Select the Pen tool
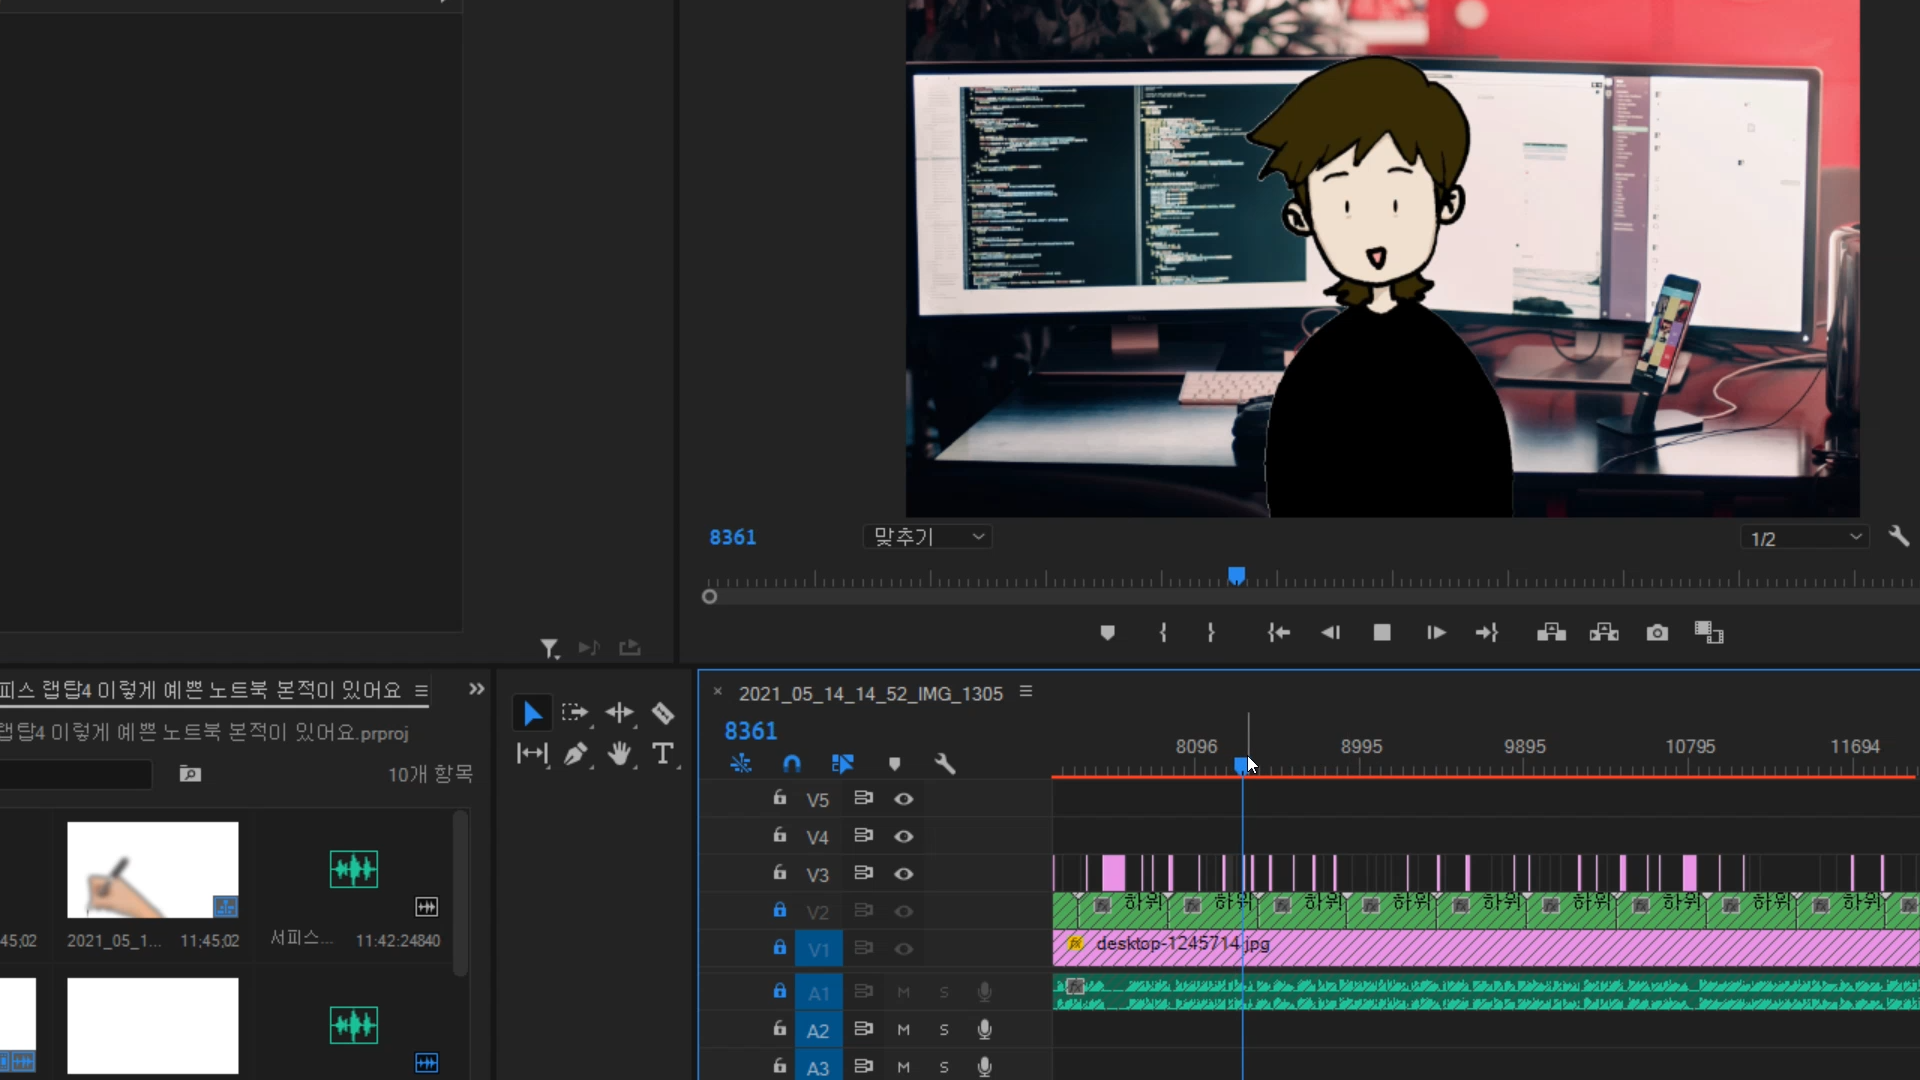The image size is (1920, 1080). click(575, 754)
